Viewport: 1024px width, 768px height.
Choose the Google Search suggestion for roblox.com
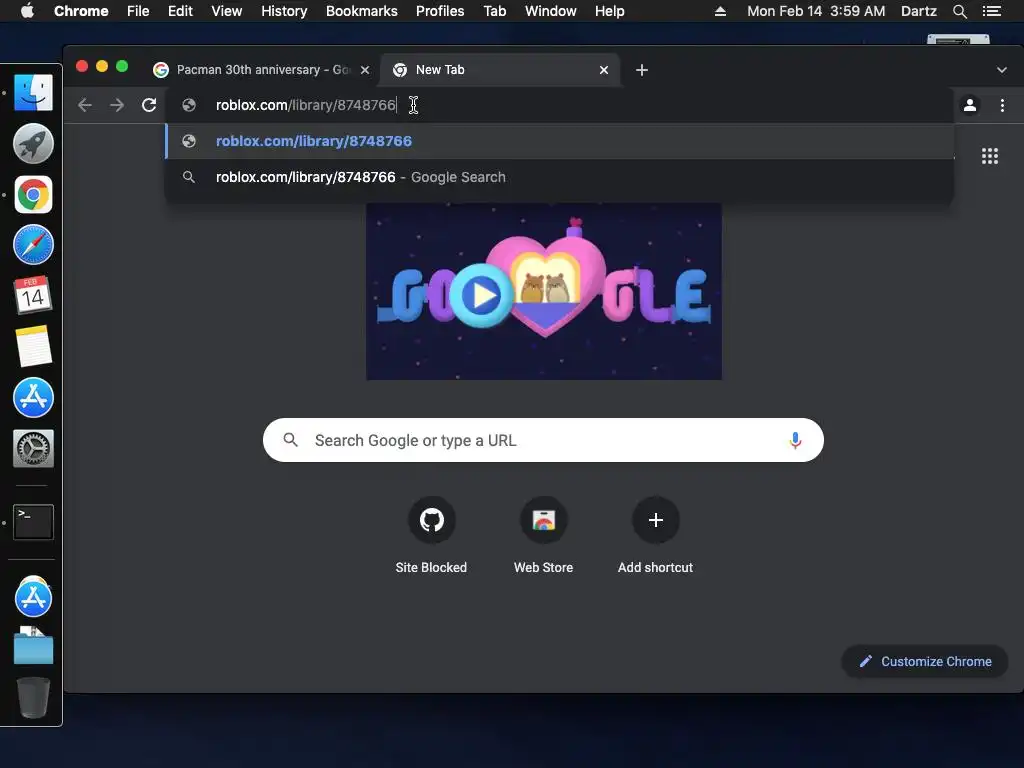click(560, 177)
